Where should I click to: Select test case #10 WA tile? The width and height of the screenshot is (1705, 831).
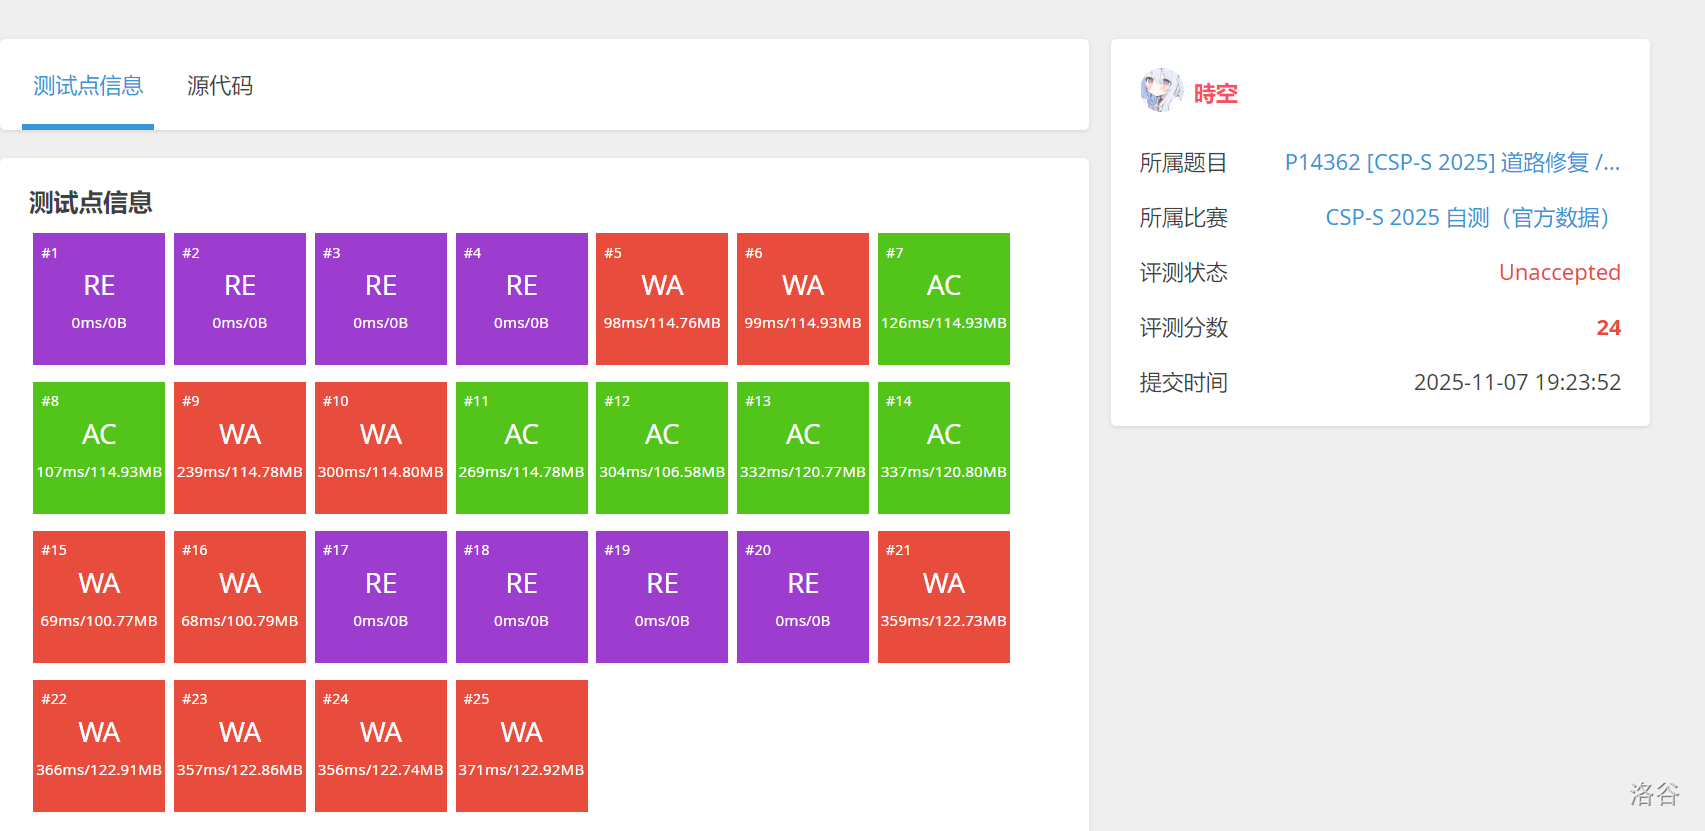pos(380,448)
